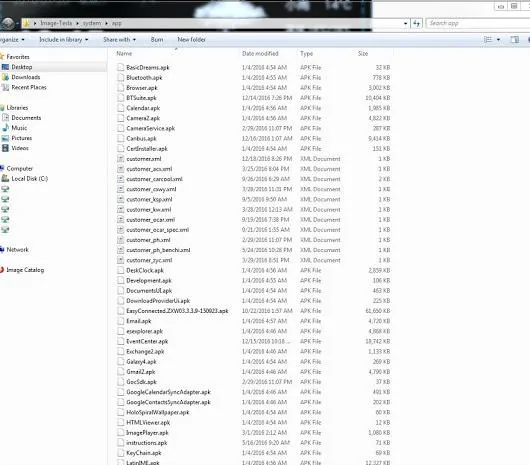Open the Documents library
530x465 pixels.
click(x=26, y=118)
